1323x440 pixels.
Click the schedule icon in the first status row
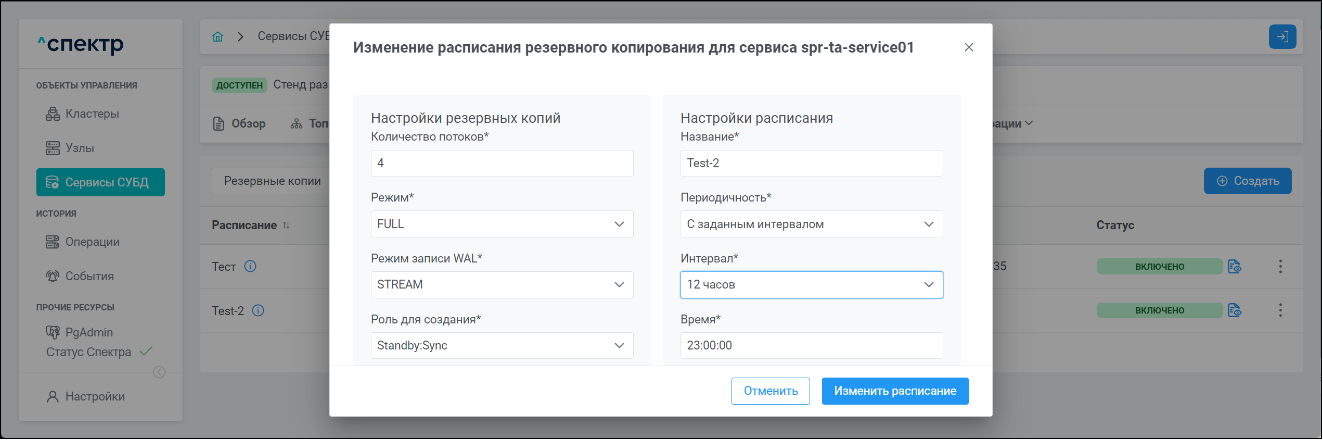1235,266
